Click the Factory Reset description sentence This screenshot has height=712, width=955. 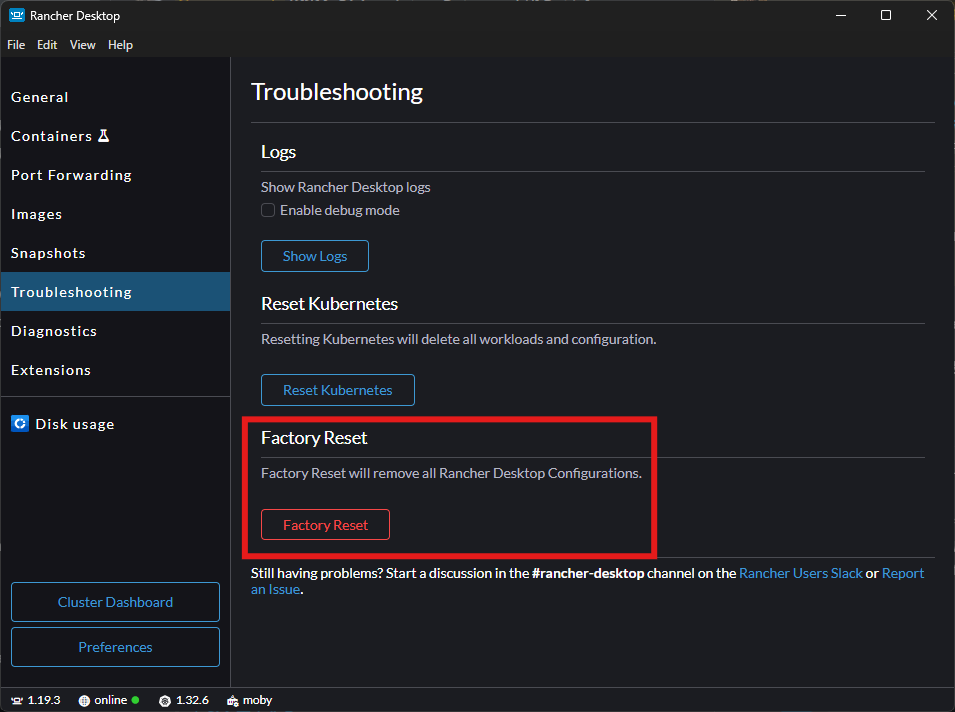point(451,473)
